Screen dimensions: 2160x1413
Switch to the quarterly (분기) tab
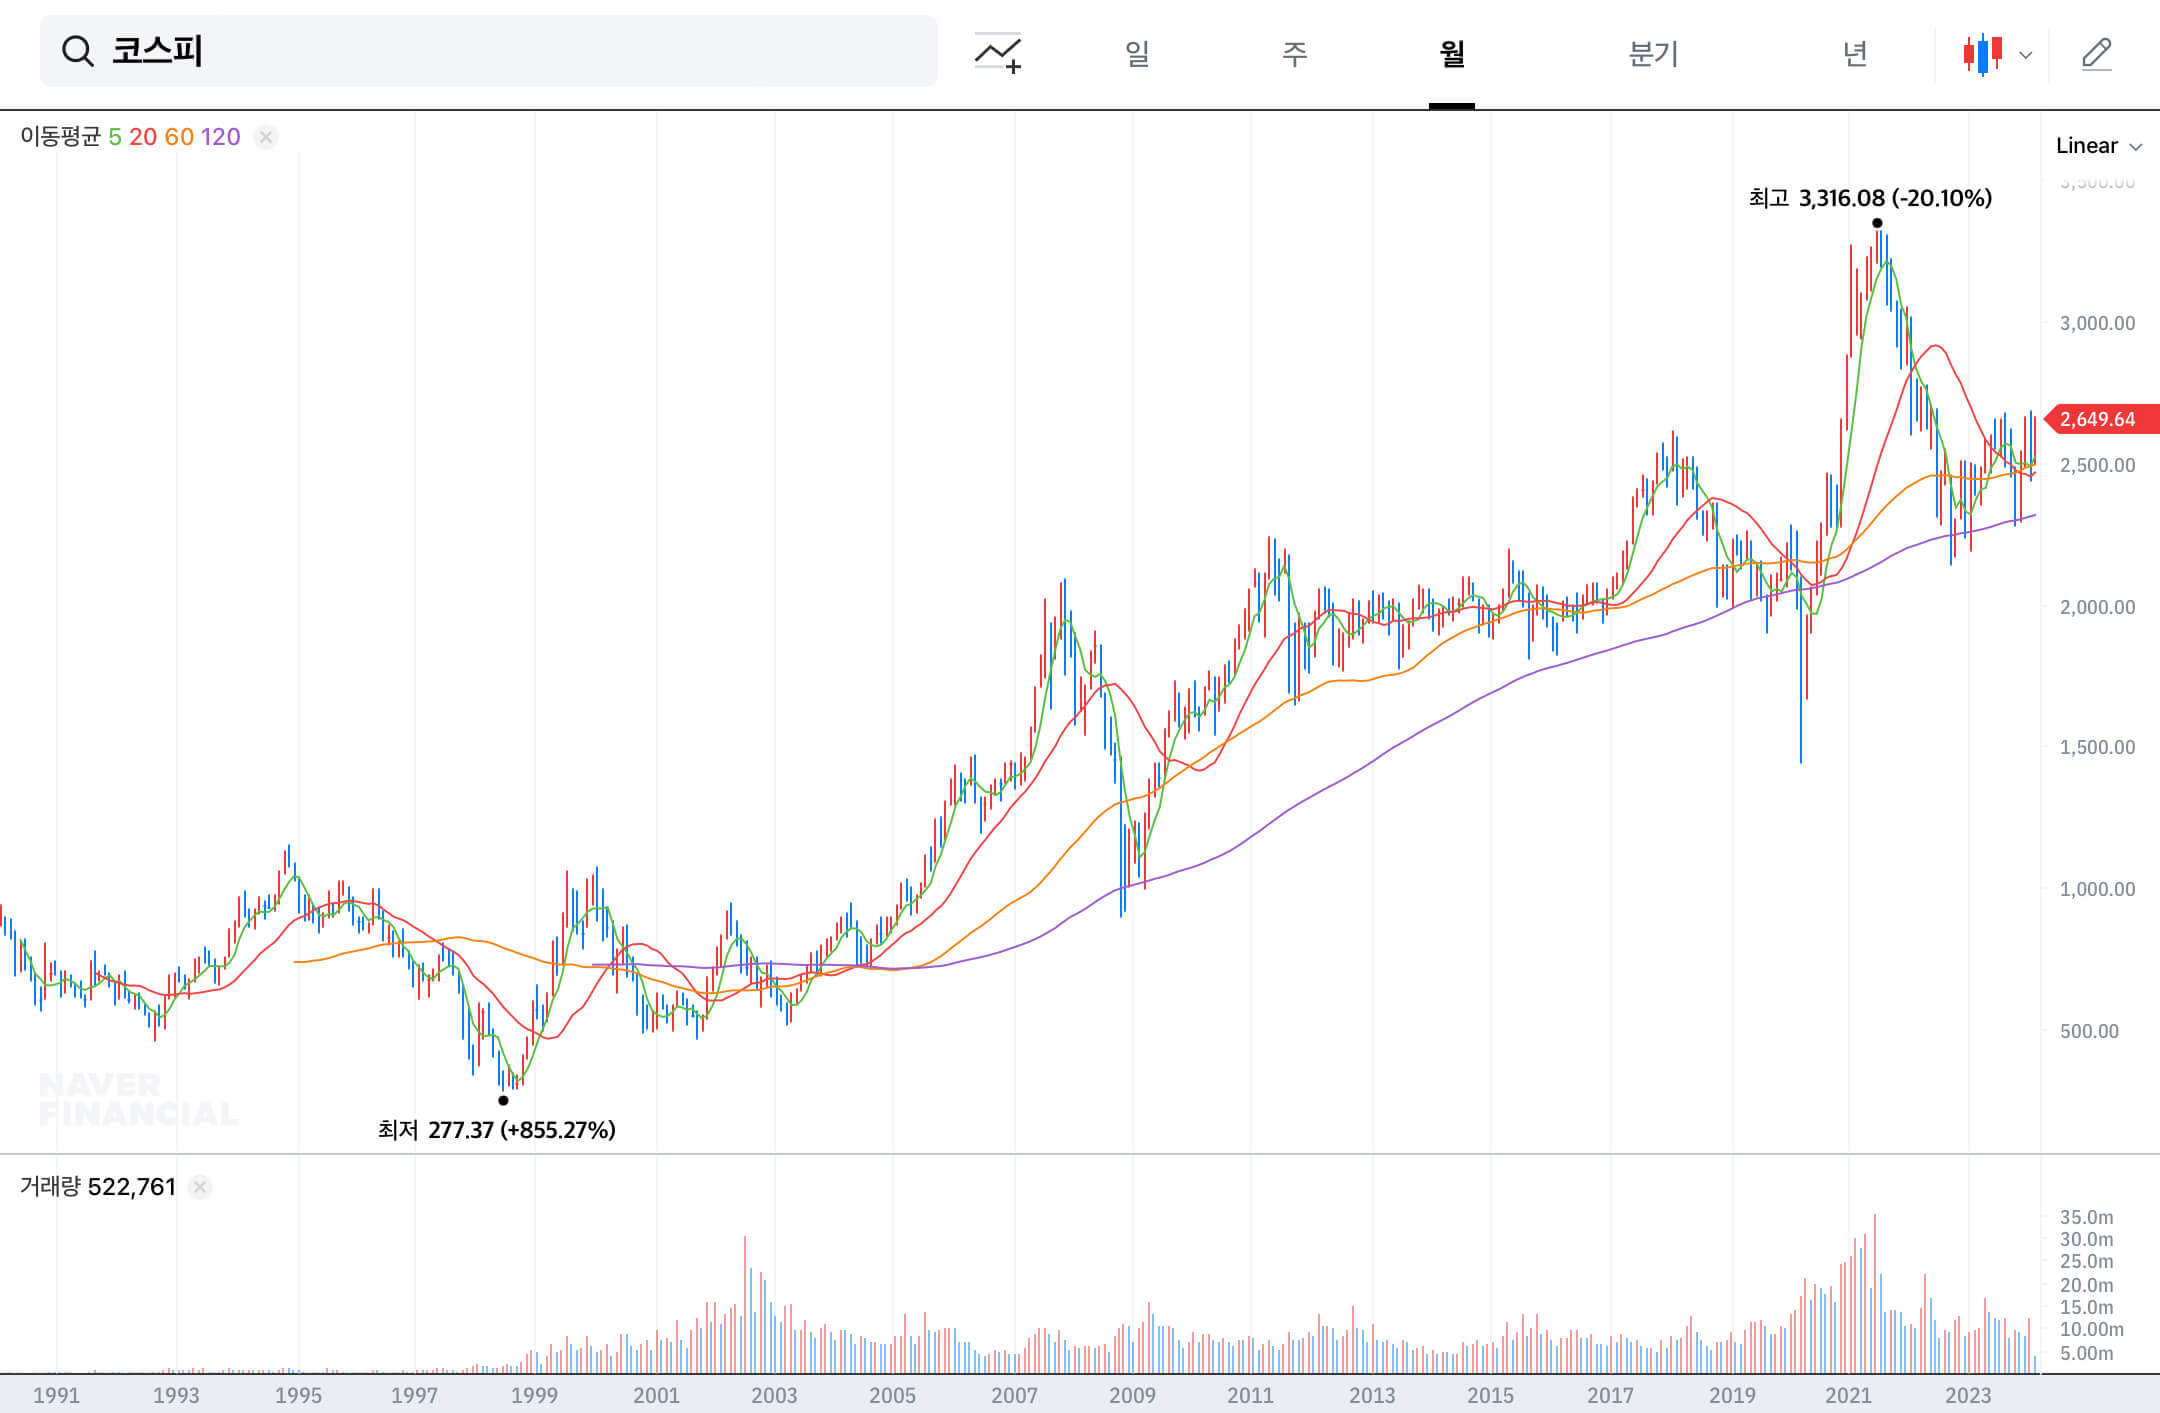tap(1653, 53)
